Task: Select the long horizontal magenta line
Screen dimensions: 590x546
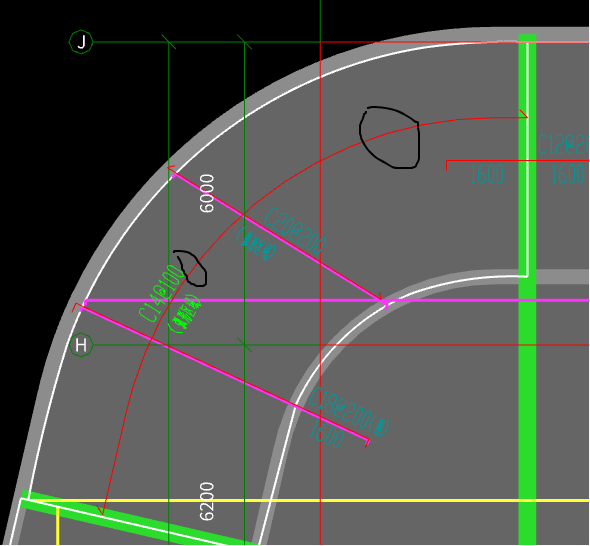Action: click(336, 300)
